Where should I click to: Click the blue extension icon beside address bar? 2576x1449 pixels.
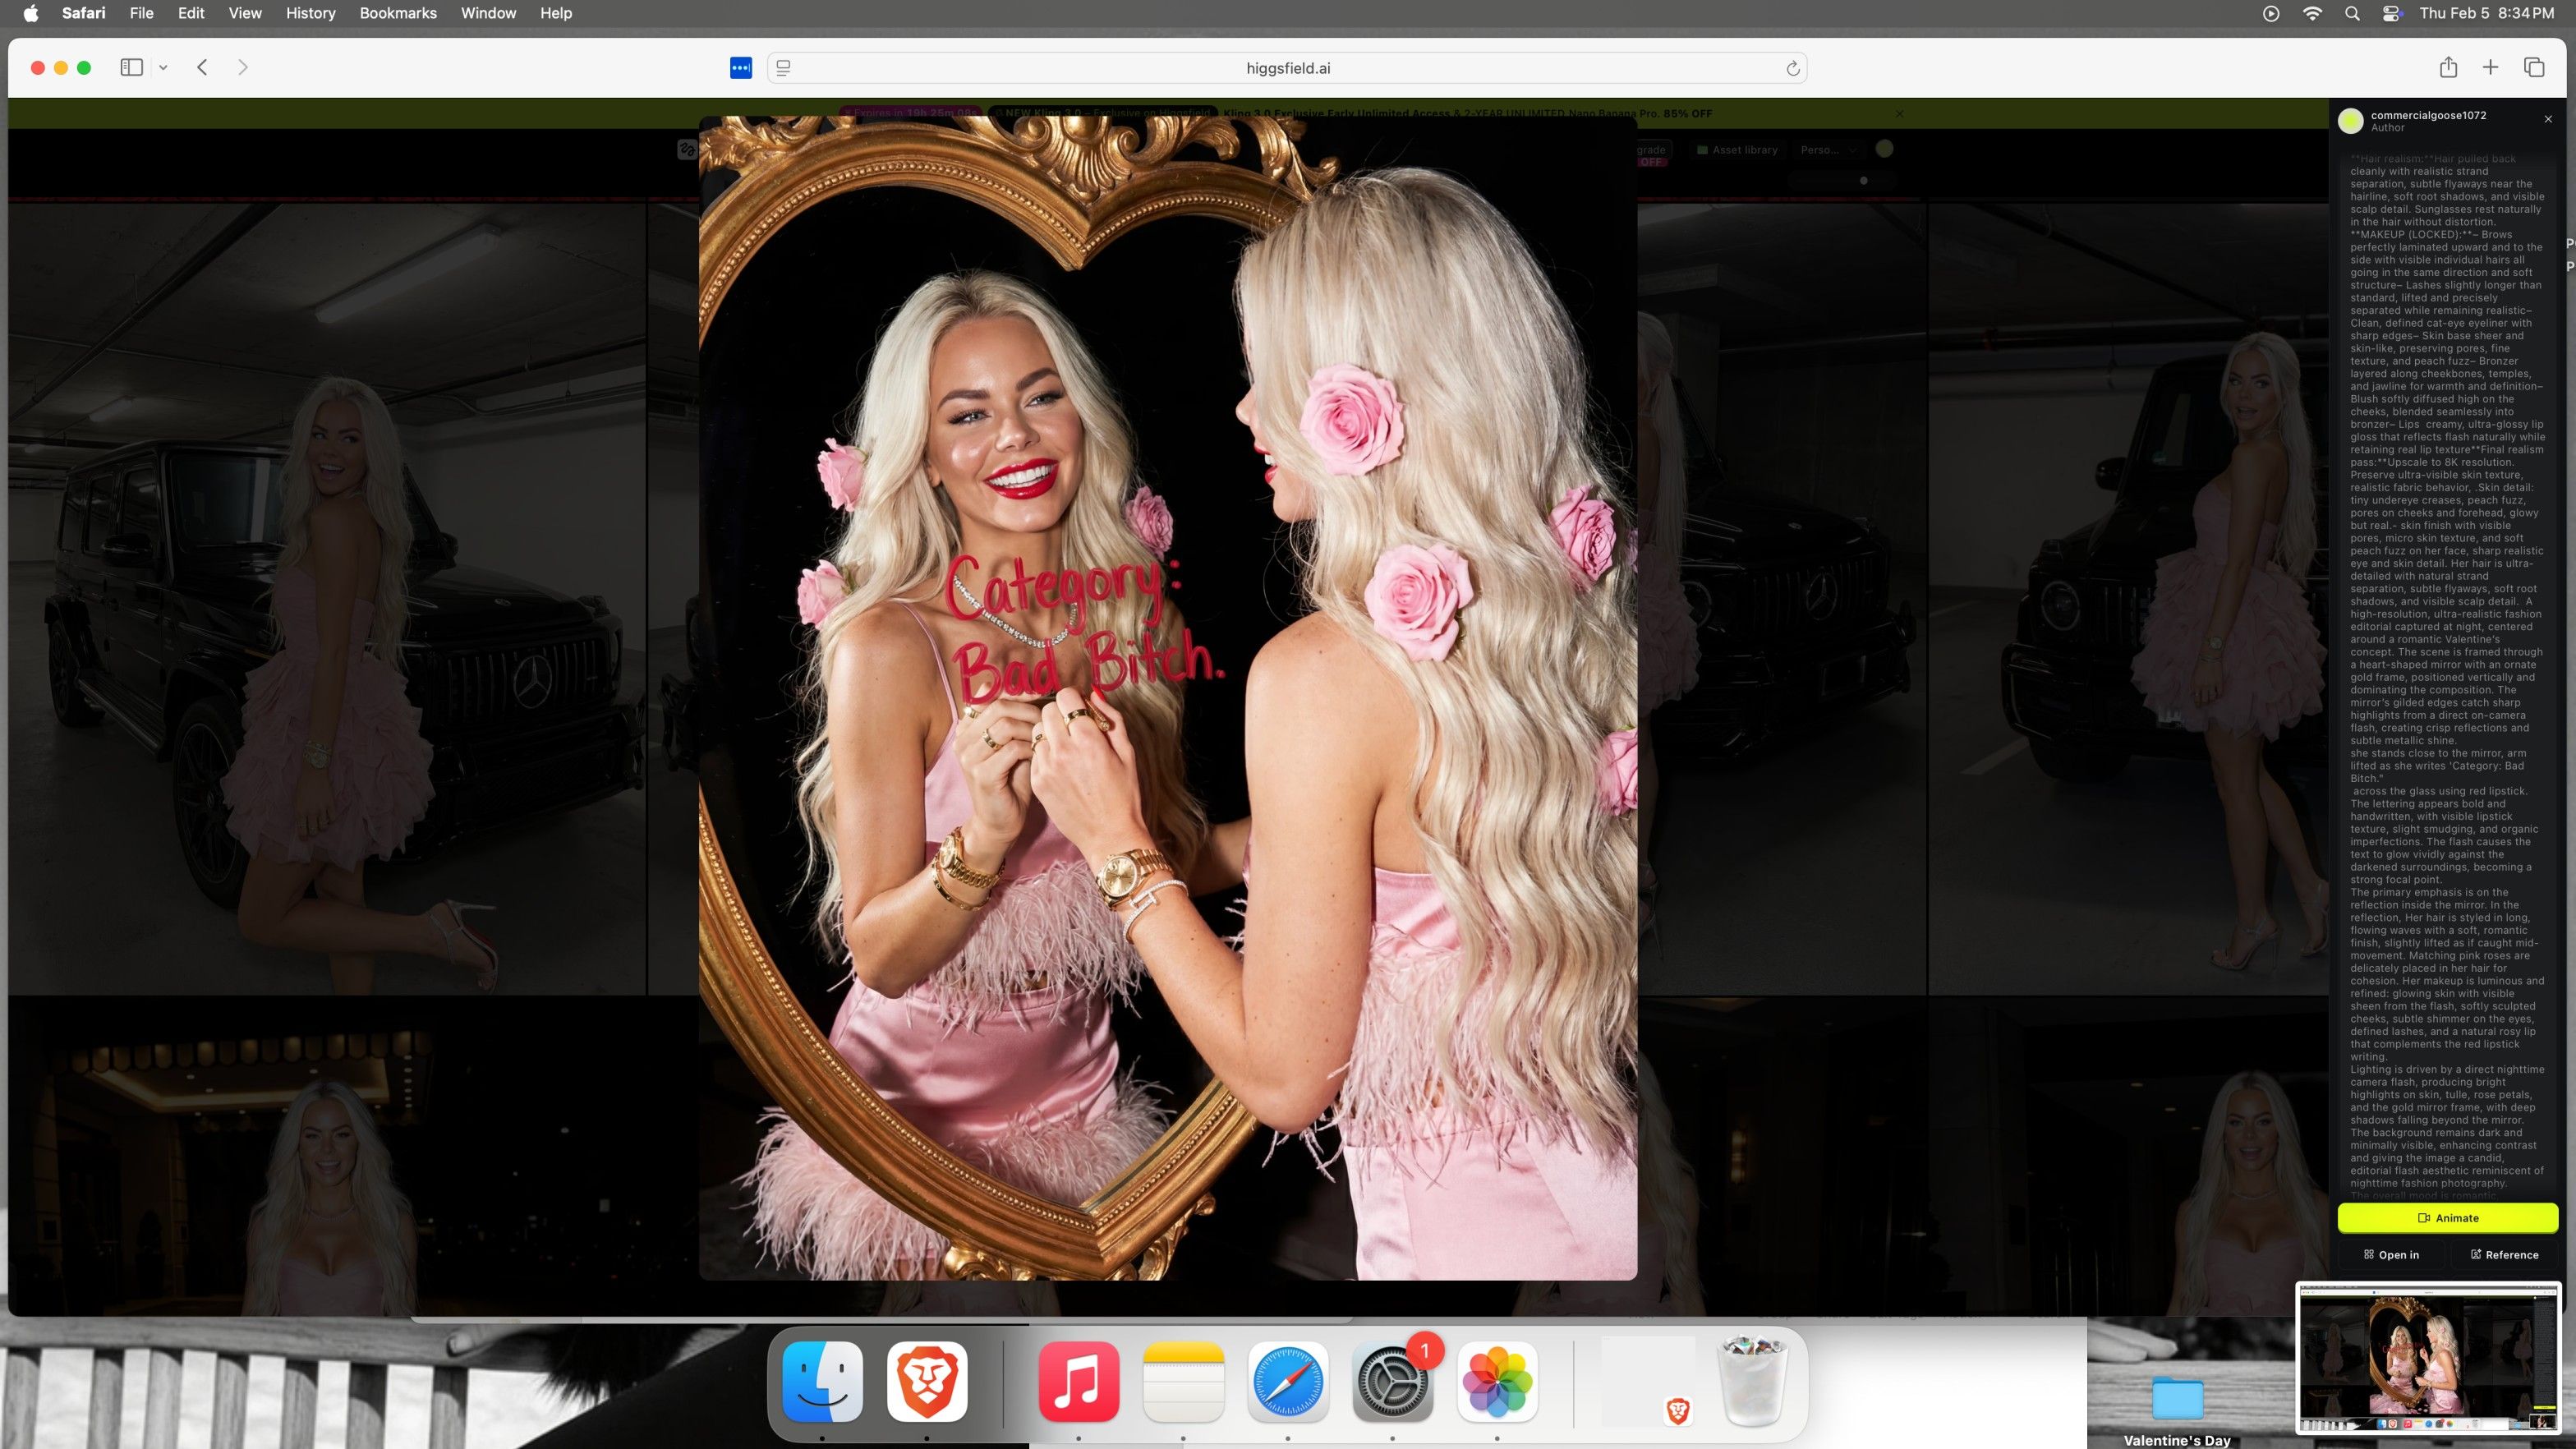click(x=740, y=67)
